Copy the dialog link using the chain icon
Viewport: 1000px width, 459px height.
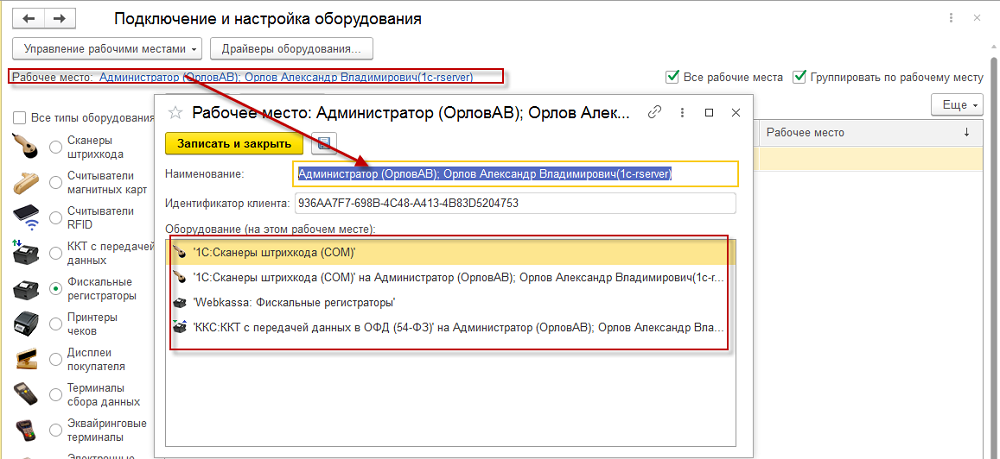pyautogui.click(x=654, y=112)
